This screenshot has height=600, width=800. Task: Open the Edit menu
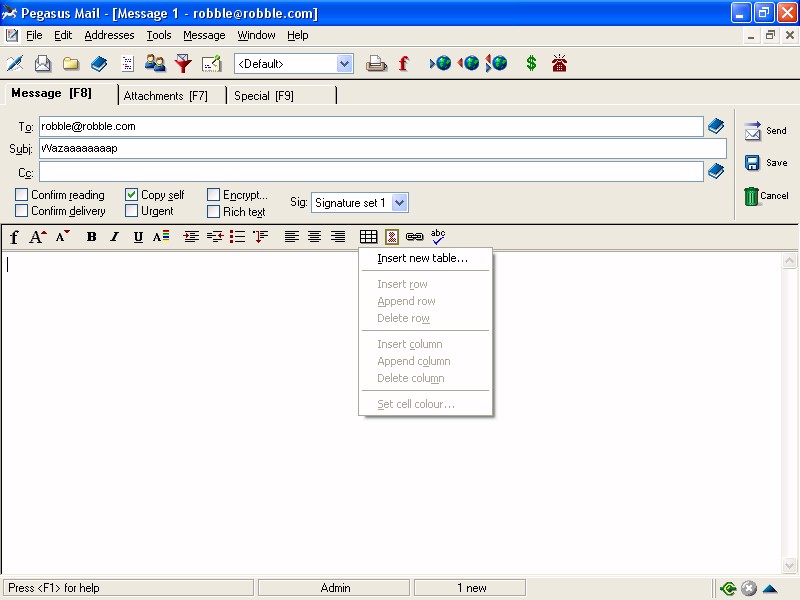pos(63,35)
